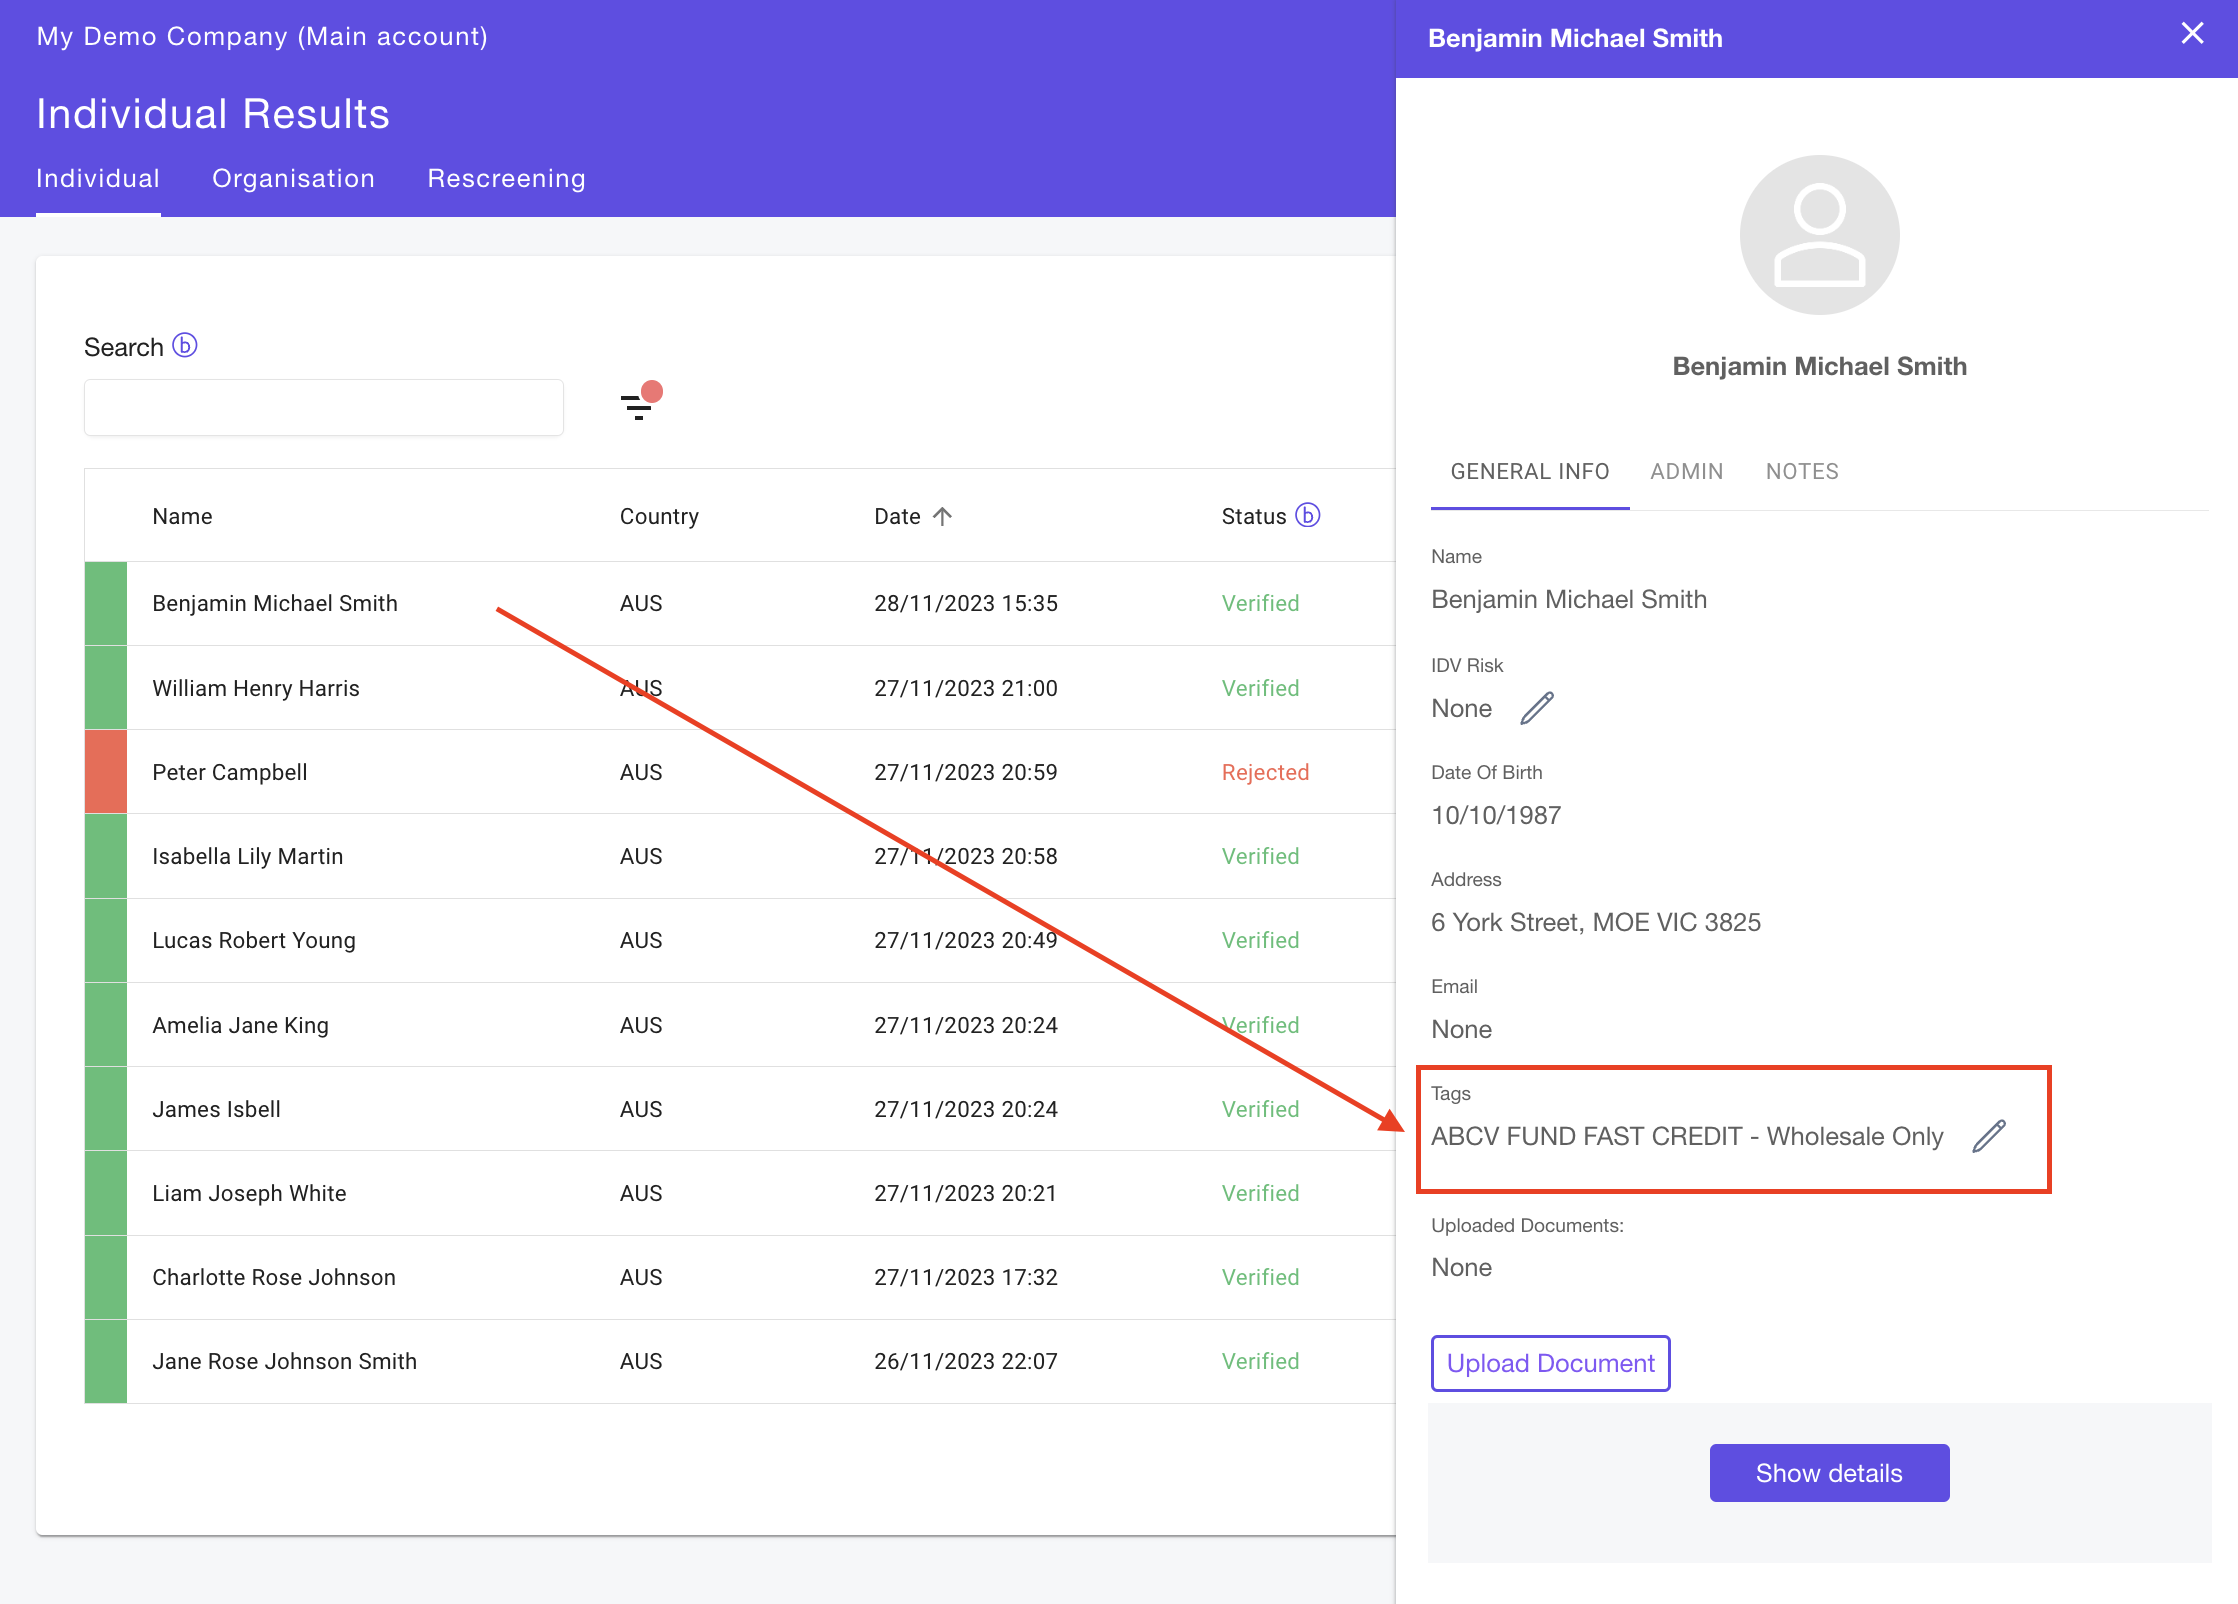Switch to the Organisation tab

pyautogui.click(x=293, y=178)
